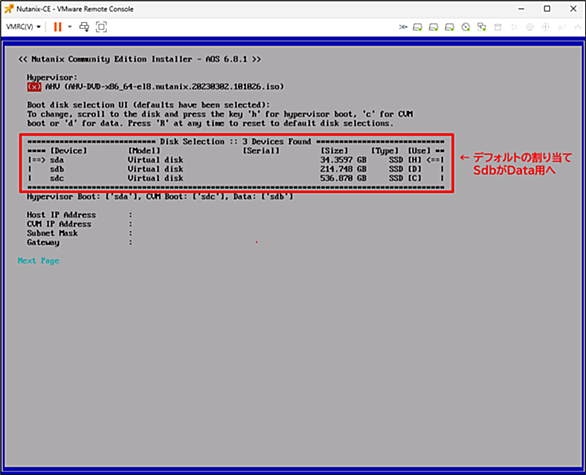586x475 pixels.
Task: Click the [Size] column header
Action: click(x=334, y=151)
